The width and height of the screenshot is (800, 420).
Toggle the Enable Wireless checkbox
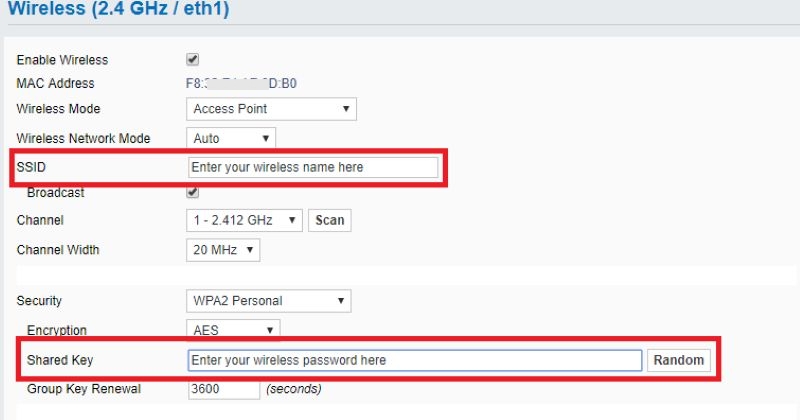pos(193,60)
